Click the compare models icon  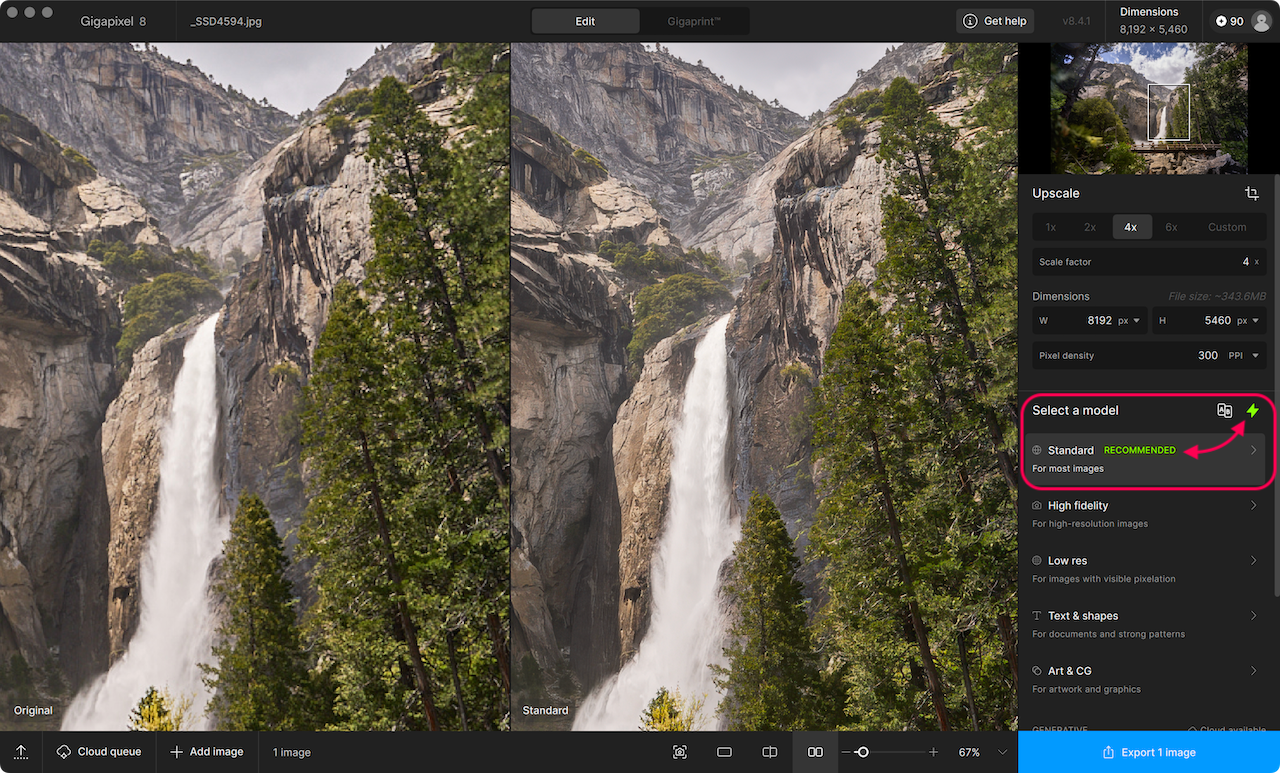[x=1224, y=410]
